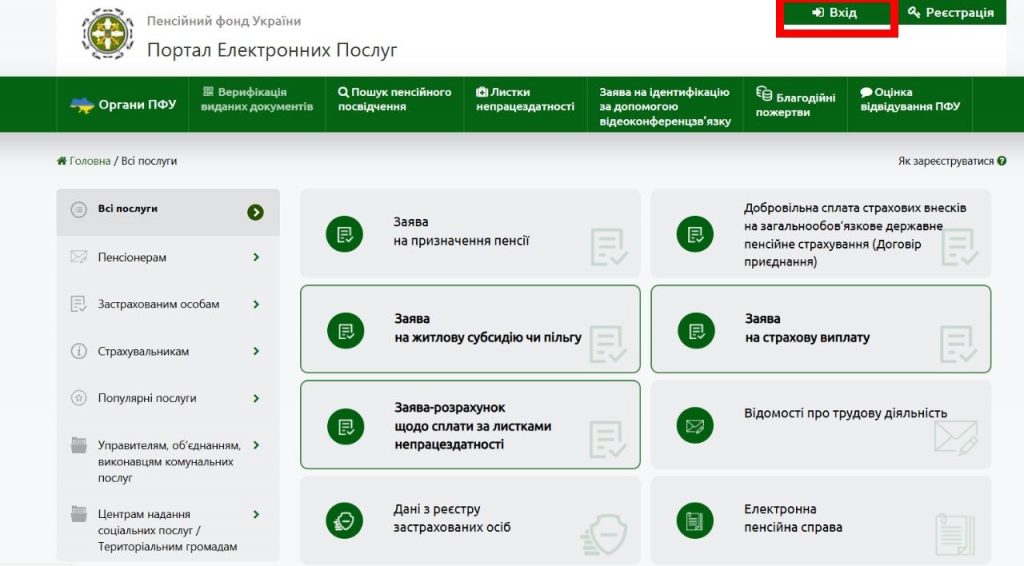Open the Органи ПФУ menu item
The width and height of the screenshot is (1024, 566).
tap(124, 104)
